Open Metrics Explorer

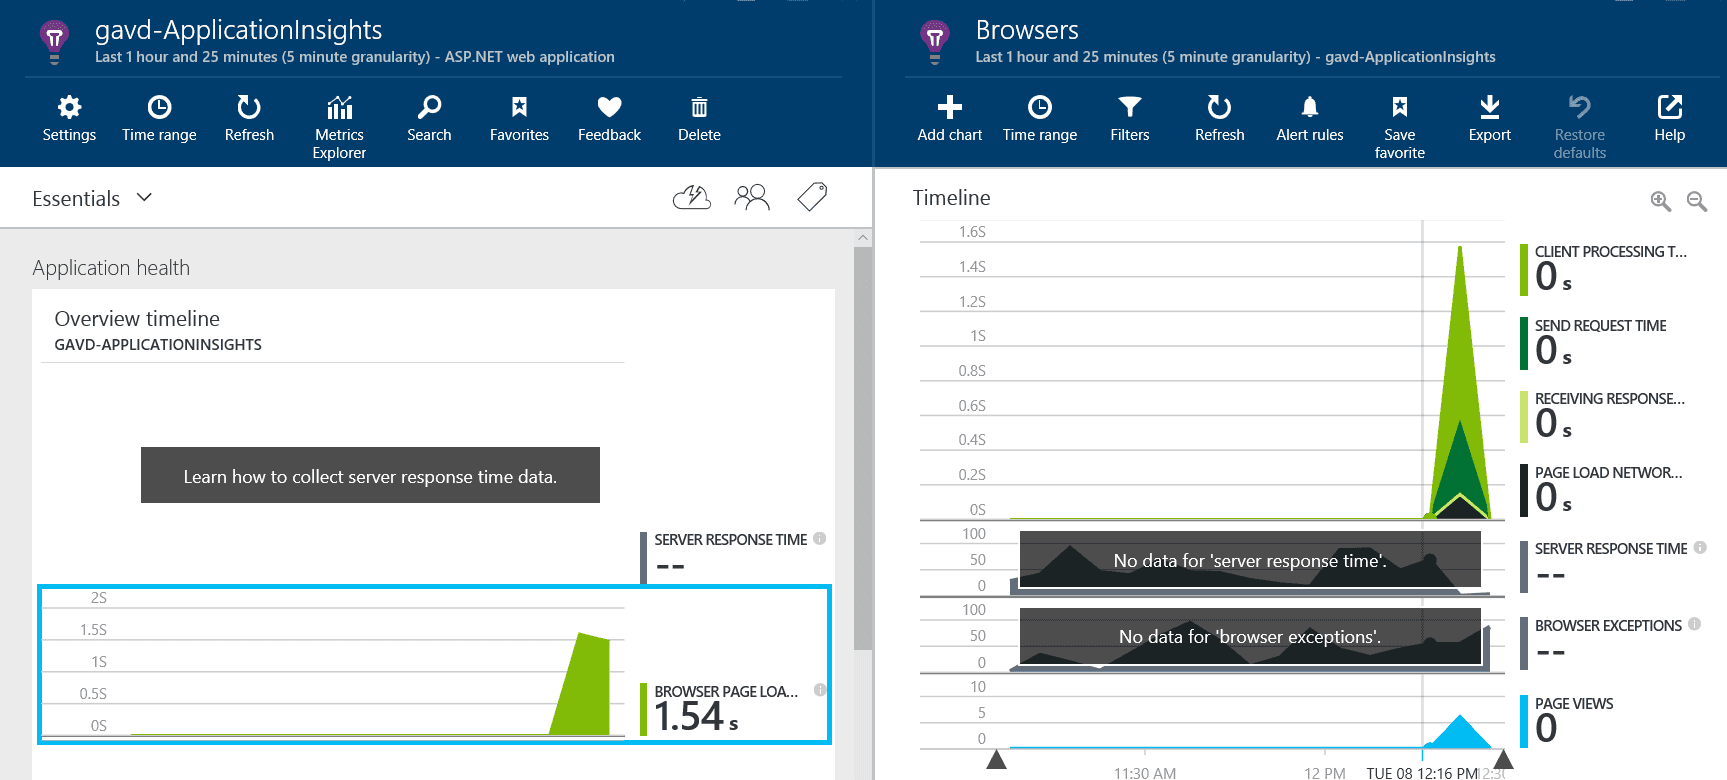point(339,127)
